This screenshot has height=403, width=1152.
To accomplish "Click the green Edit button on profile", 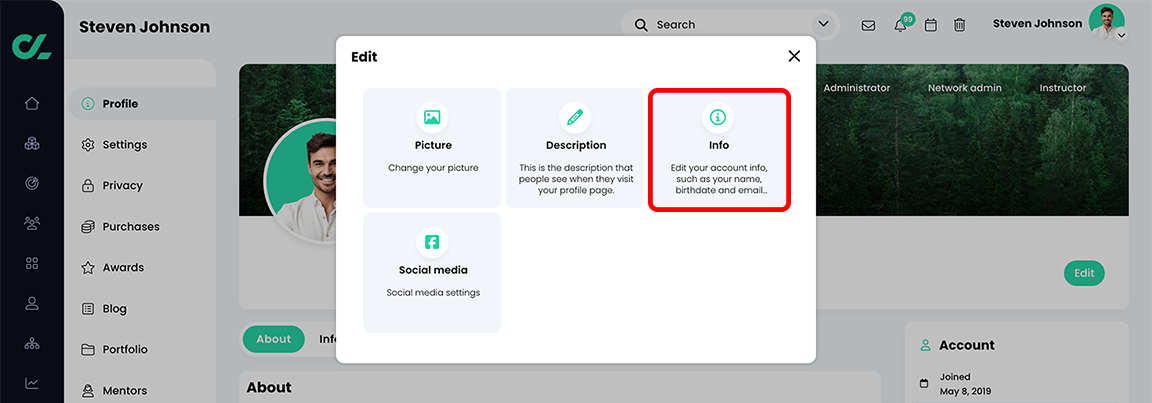I will click(x=1084, y=273).
